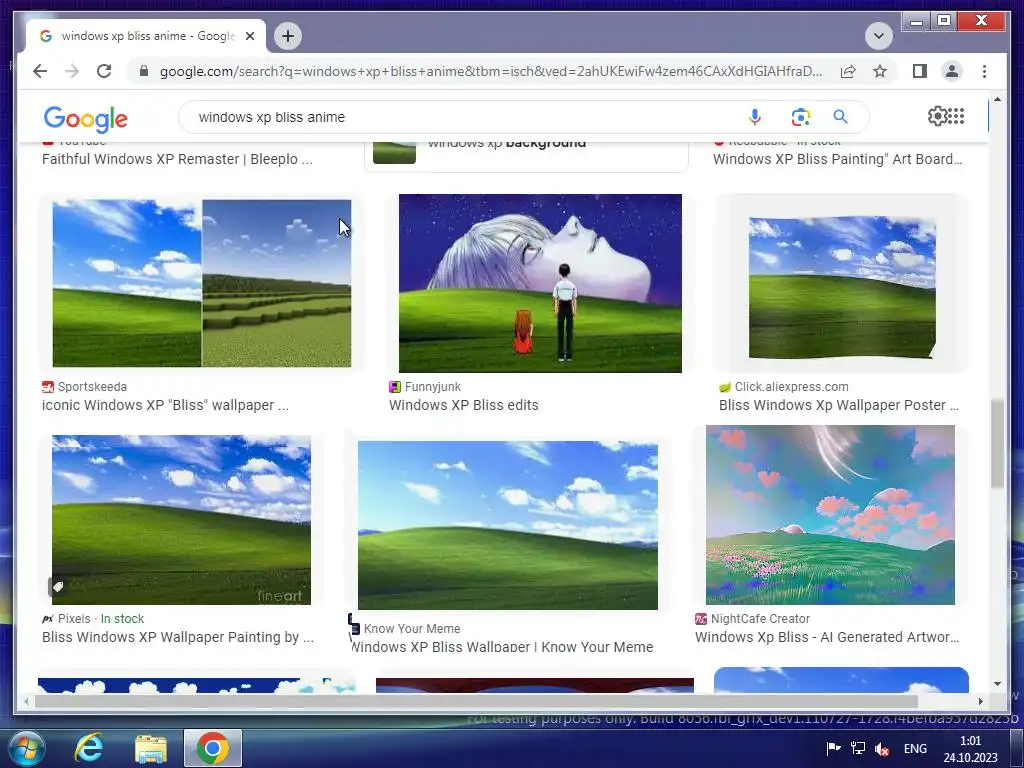Open 'Windows XP Bliss Wallpaper | Know Your Meme' link

tap(502, 647)
